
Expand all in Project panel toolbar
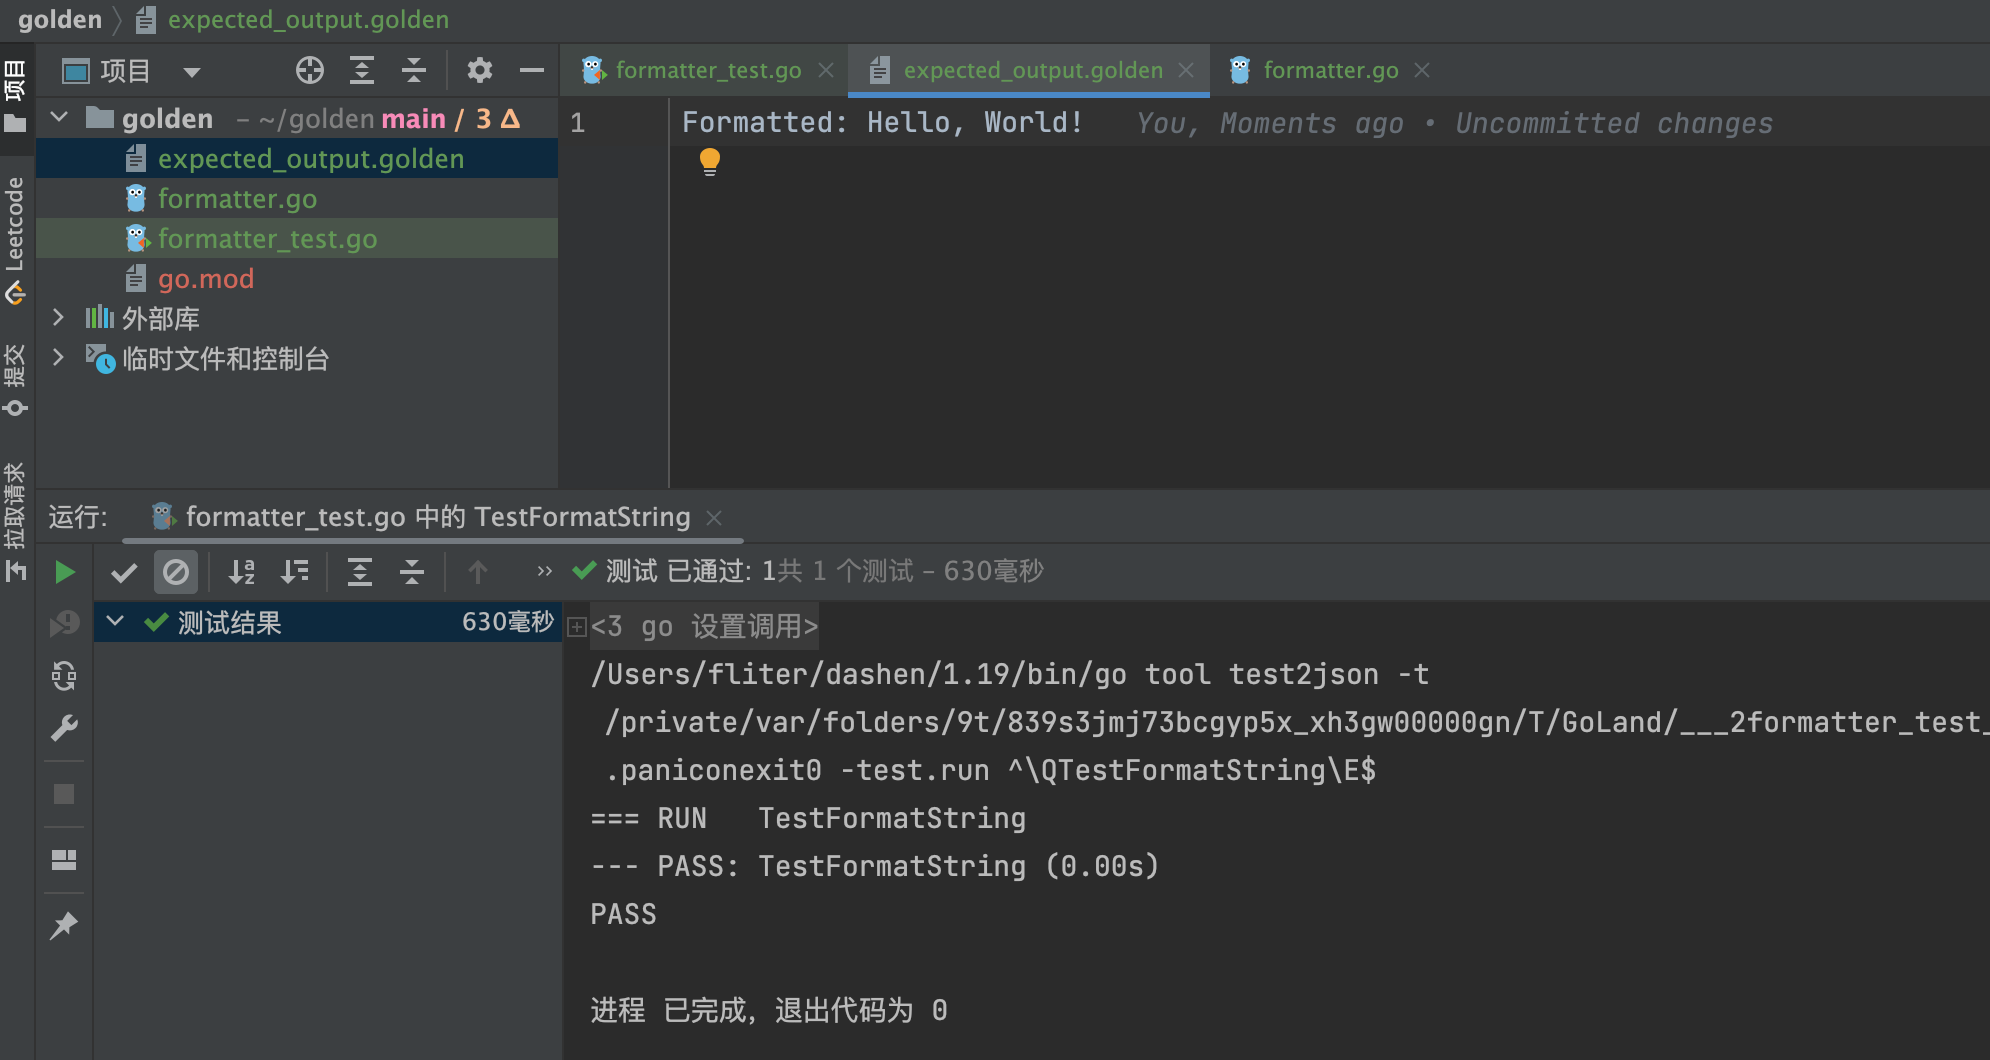pos(361,70)
